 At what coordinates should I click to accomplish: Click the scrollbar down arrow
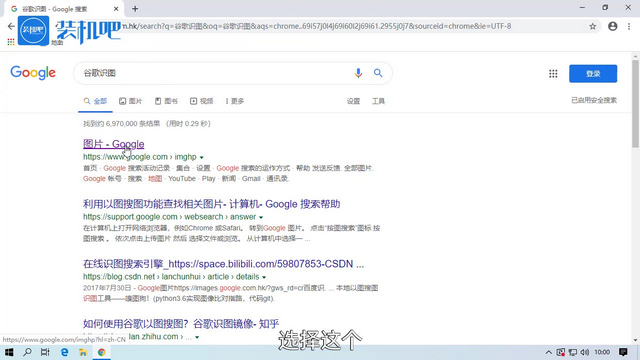[635, 340]
